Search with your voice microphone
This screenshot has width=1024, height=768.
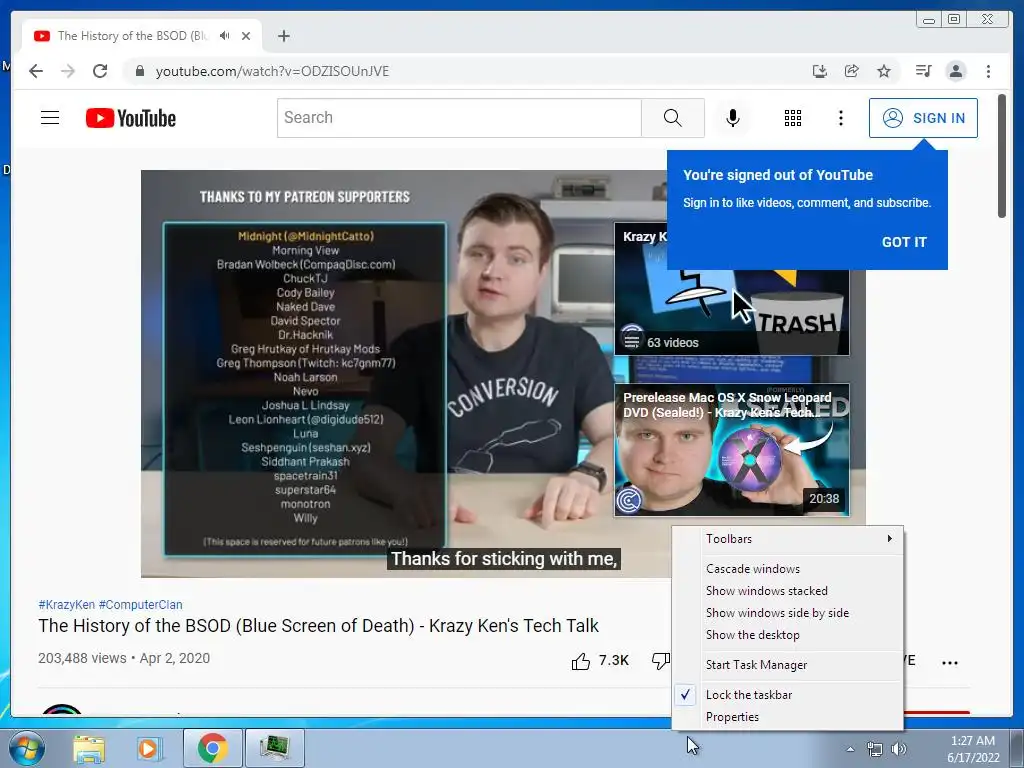click(733, 118)
